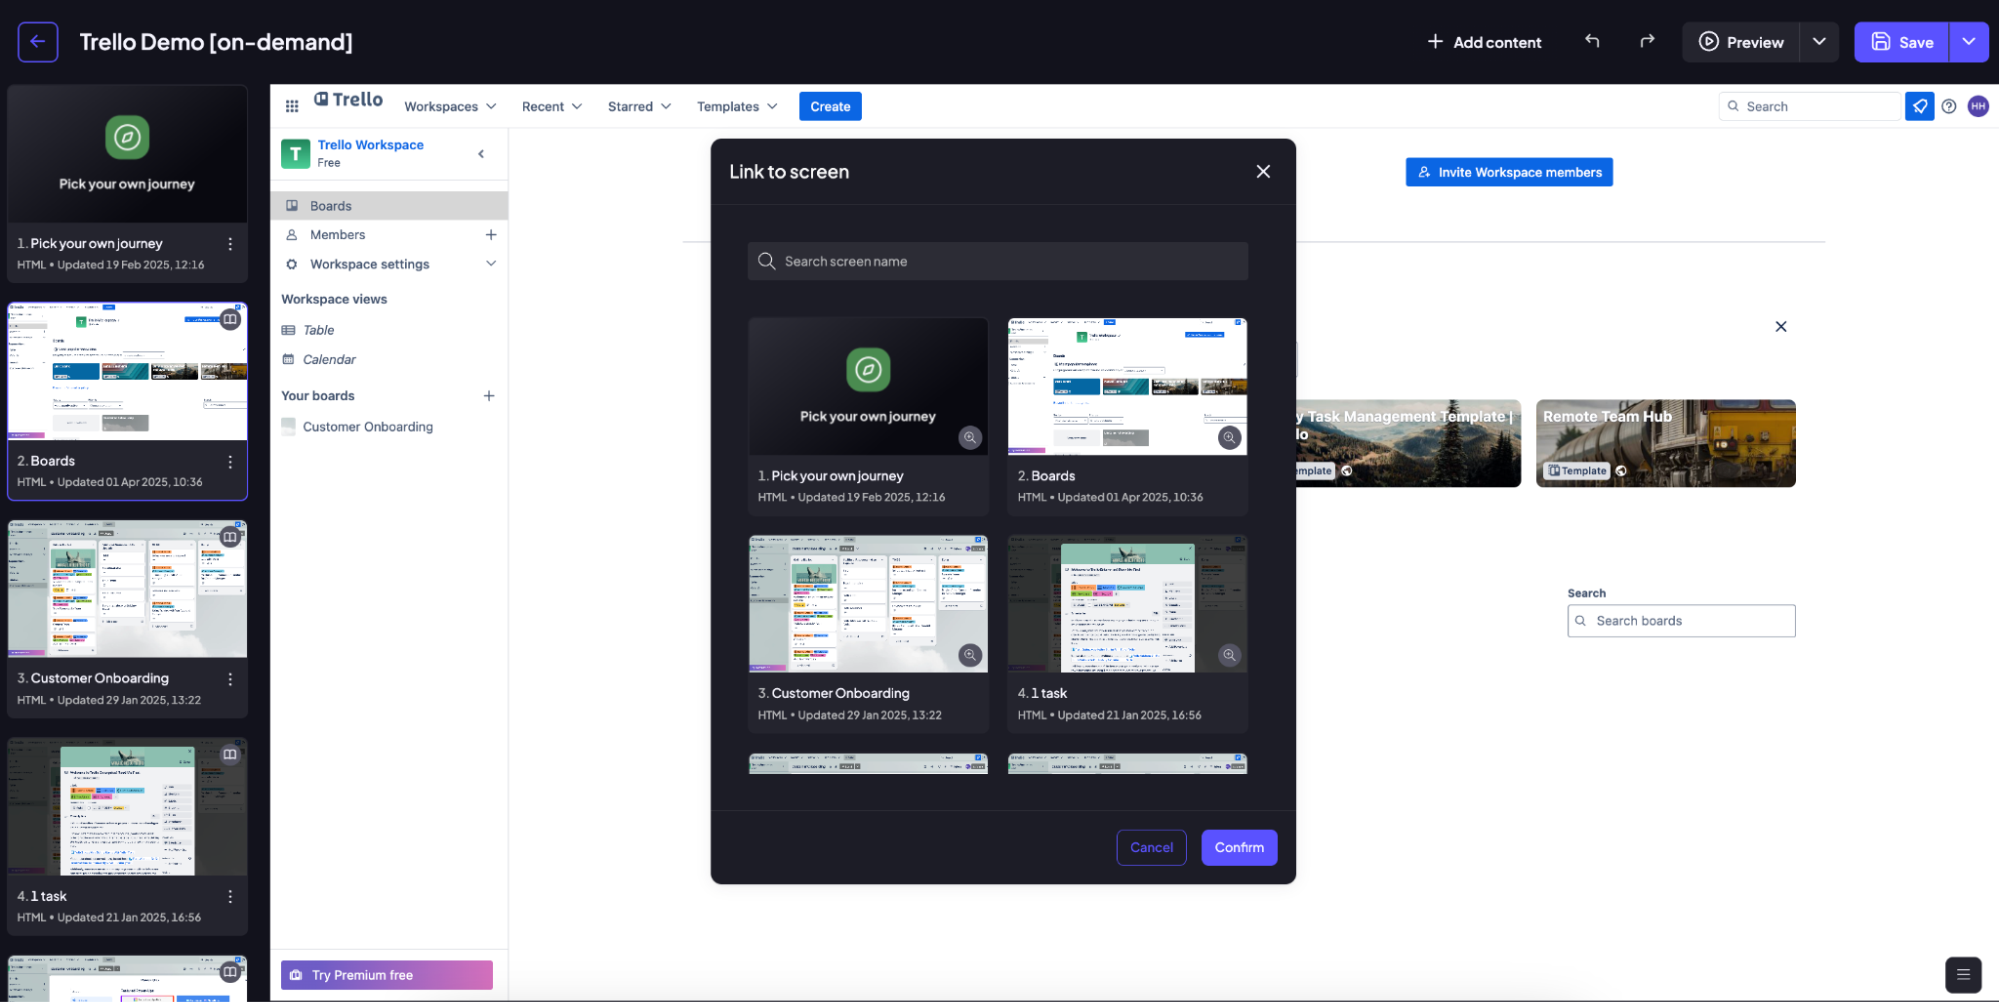Click the back arrow button

tap(38, 42)
